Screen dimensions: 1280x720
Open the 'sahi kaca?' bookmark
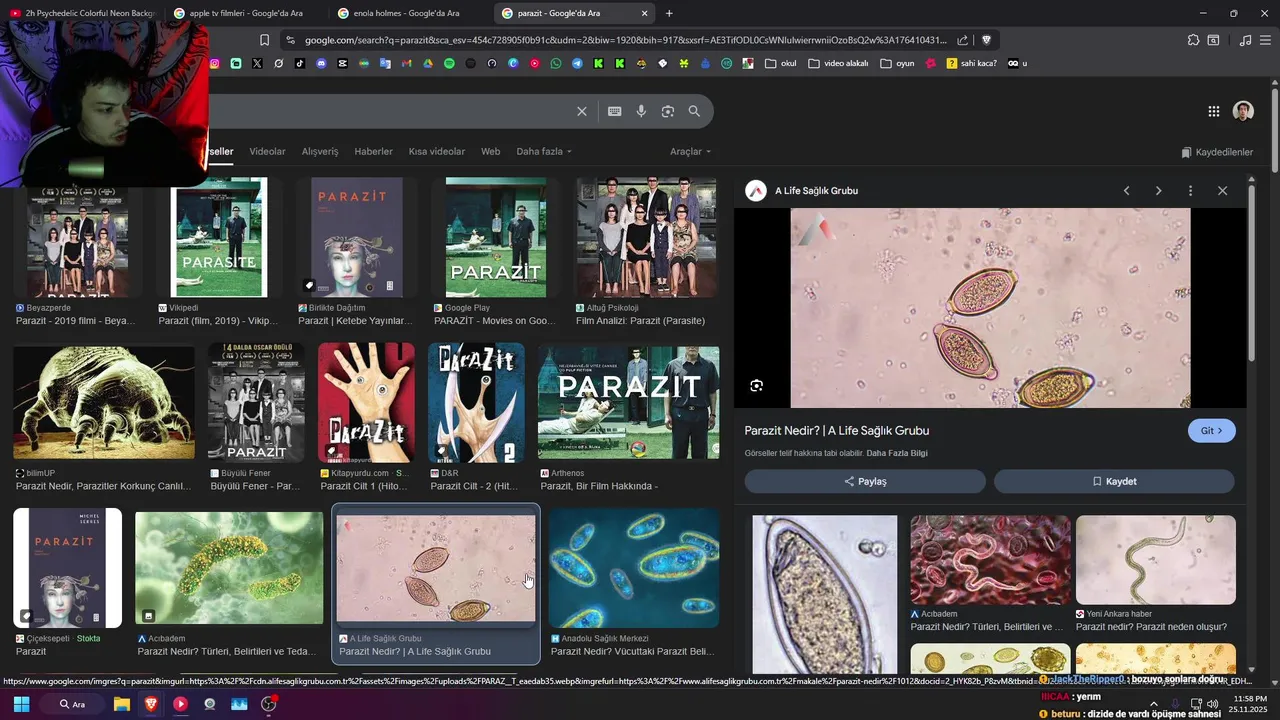[x=971, y=63]
